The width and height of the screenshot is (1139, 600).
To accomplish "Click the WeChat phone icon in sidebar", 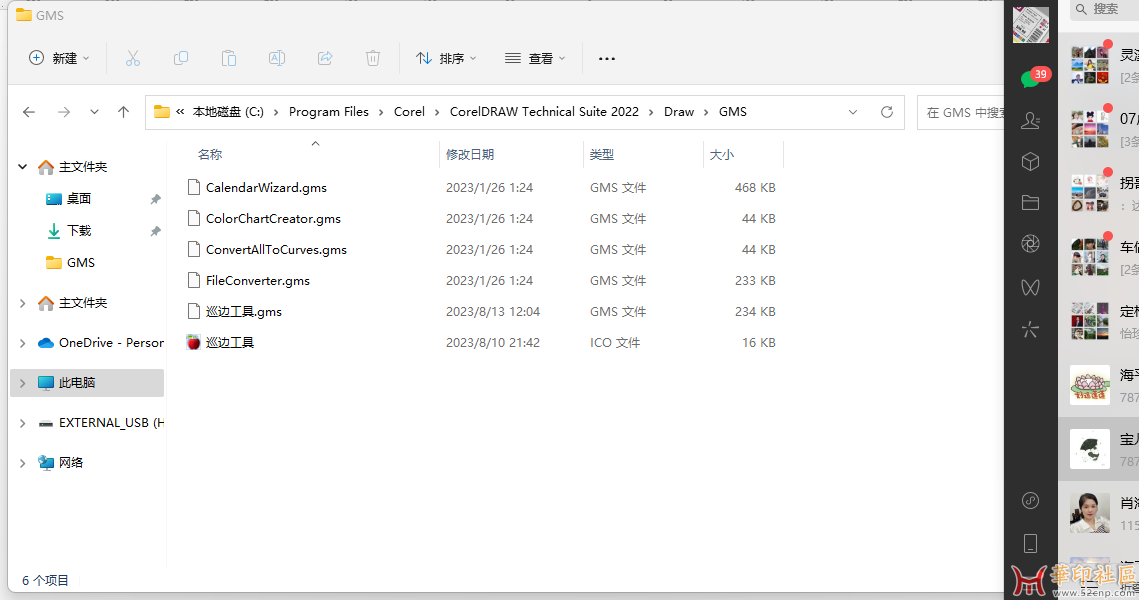I will pyautogui.click(x=1030, y=543).
